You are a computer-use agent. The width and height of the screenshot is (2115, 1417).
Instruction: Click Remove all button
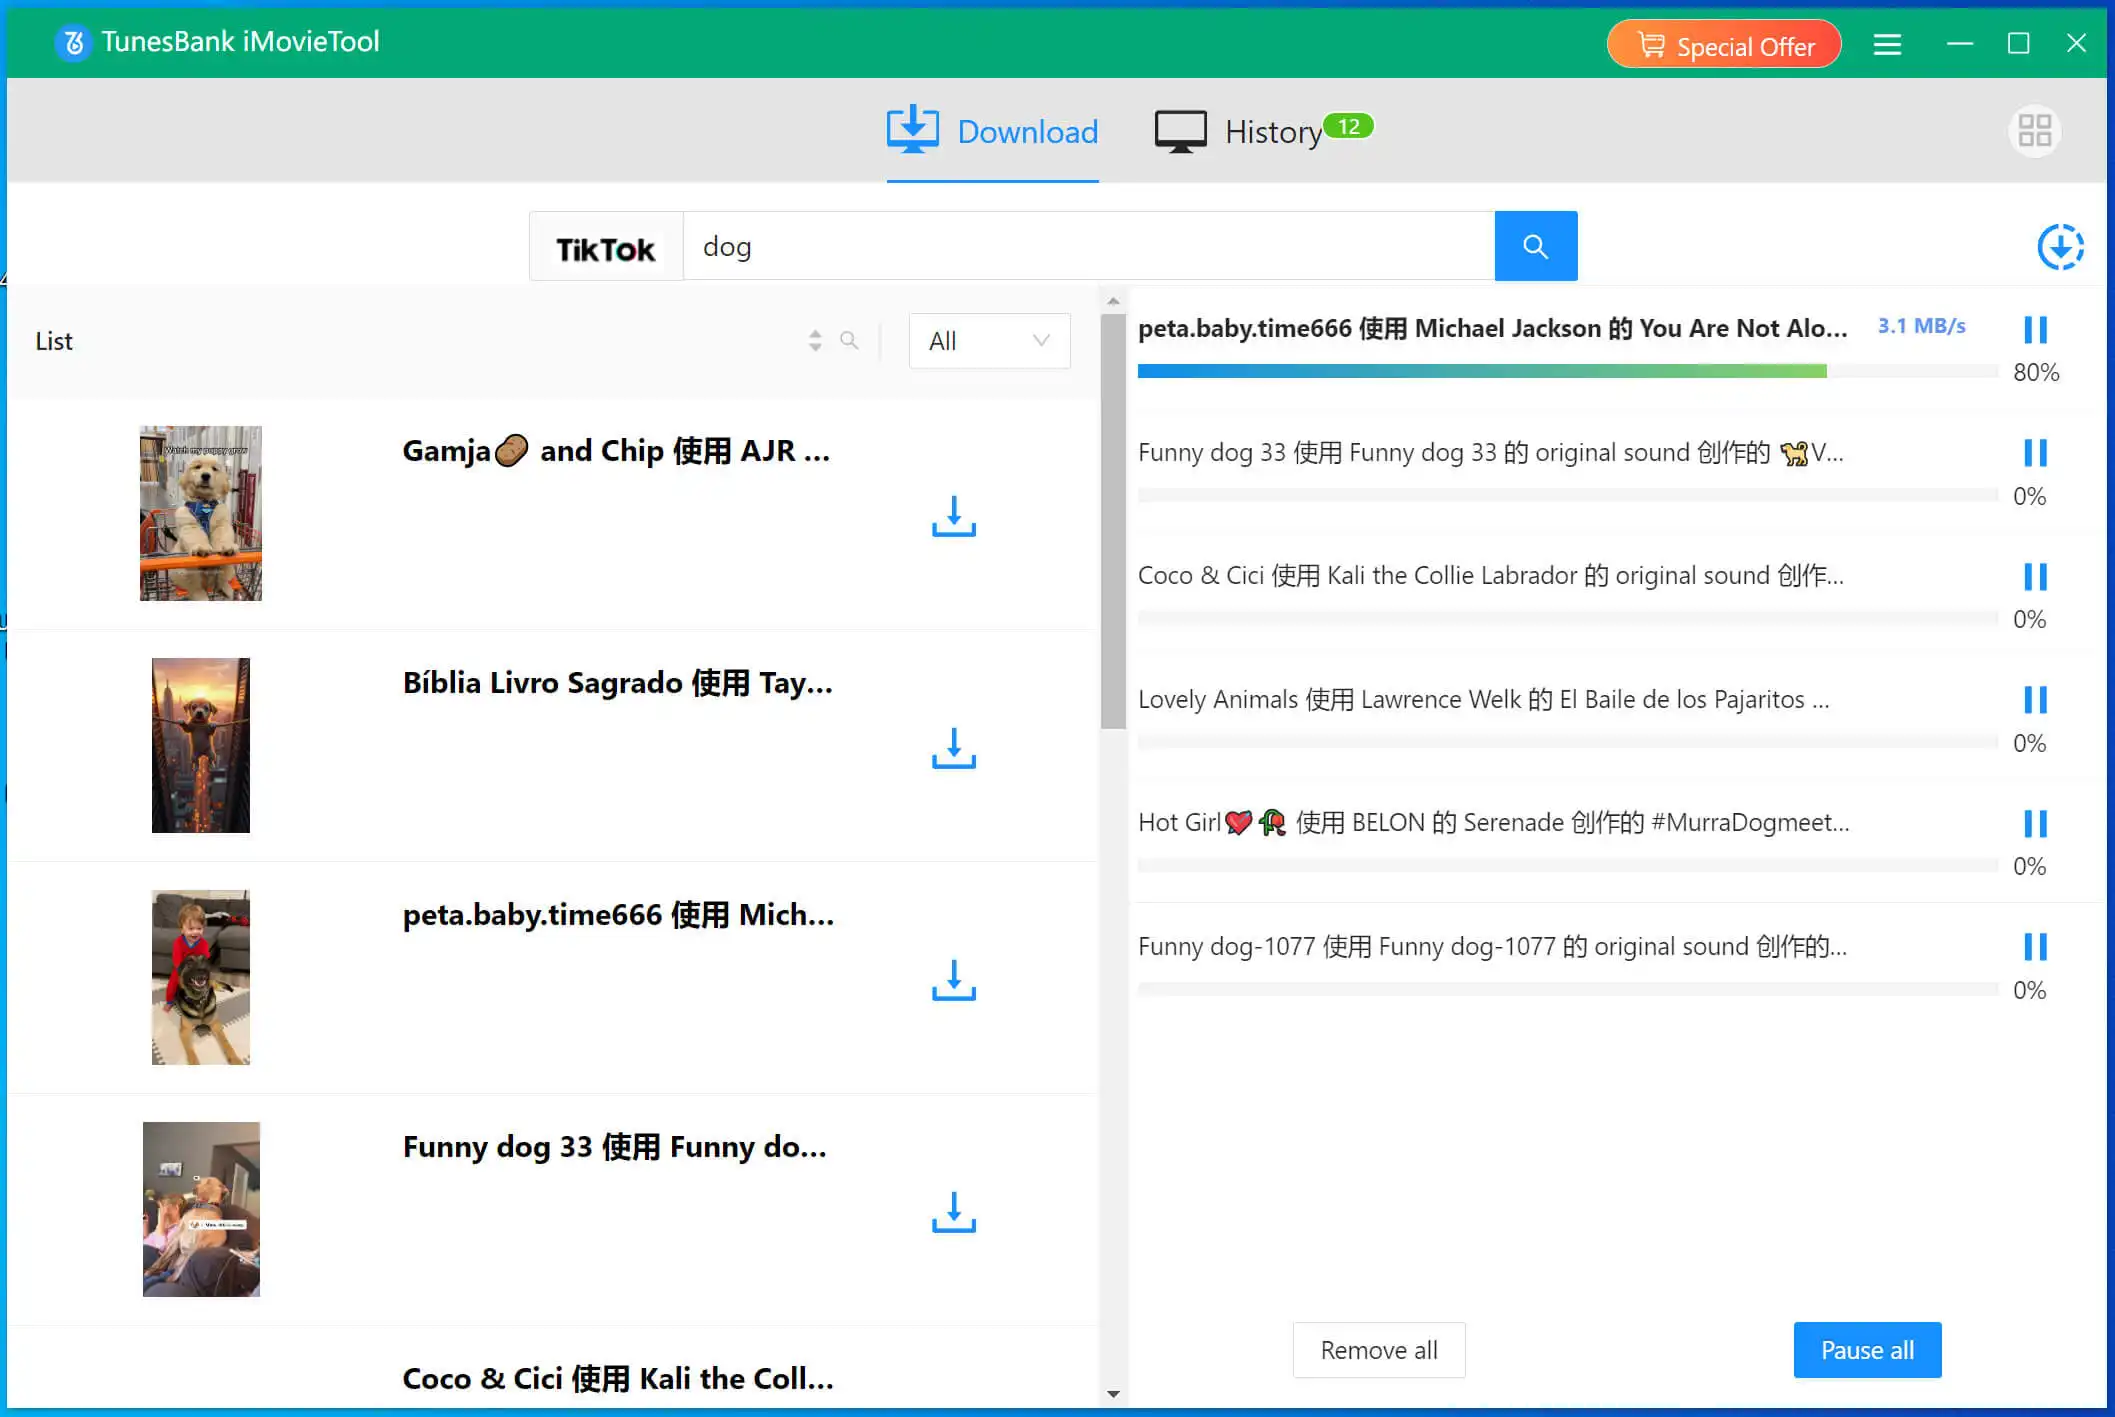click(1379, 1350)
